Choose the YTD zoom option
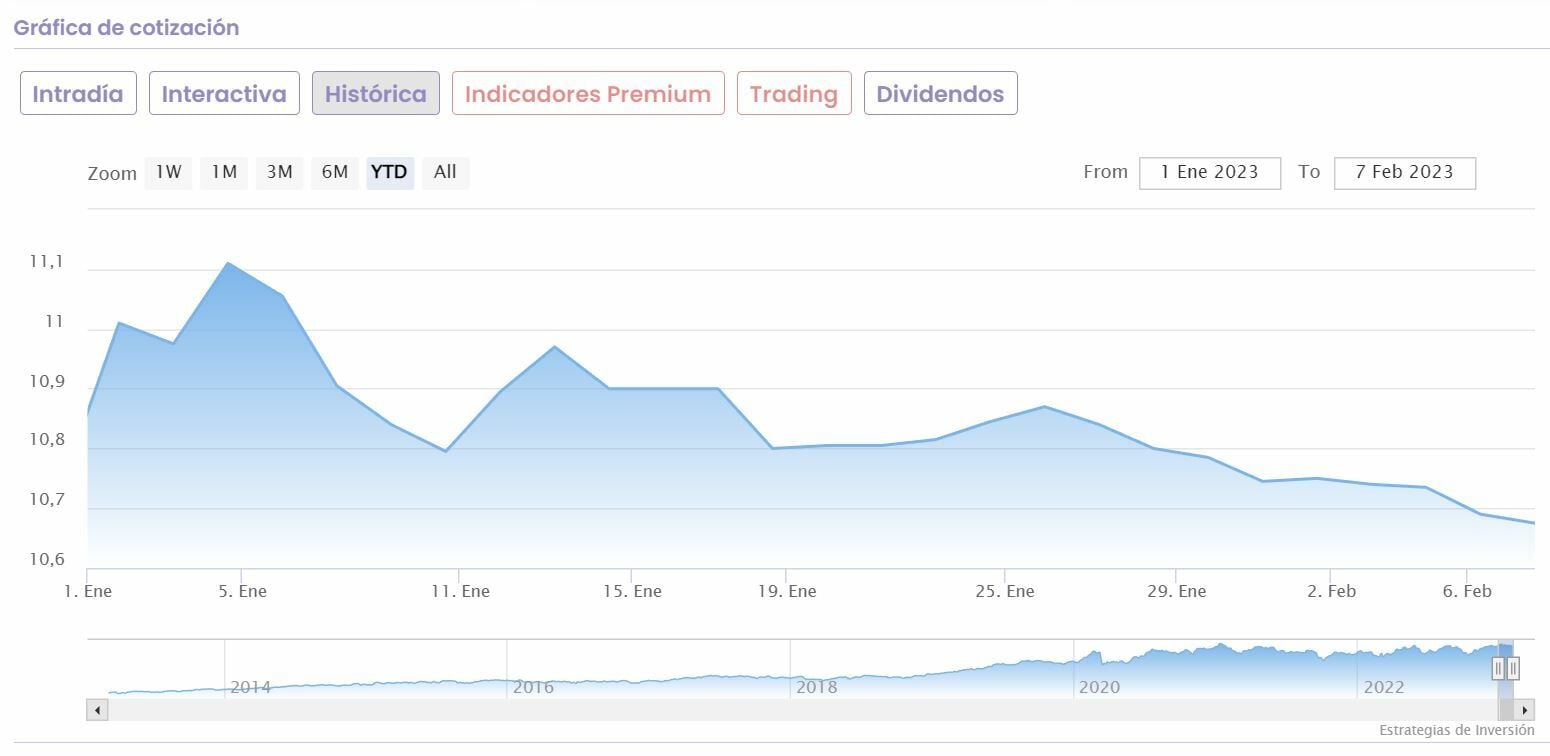Screen dimensions: 1550x756 [x=389, y=172]
